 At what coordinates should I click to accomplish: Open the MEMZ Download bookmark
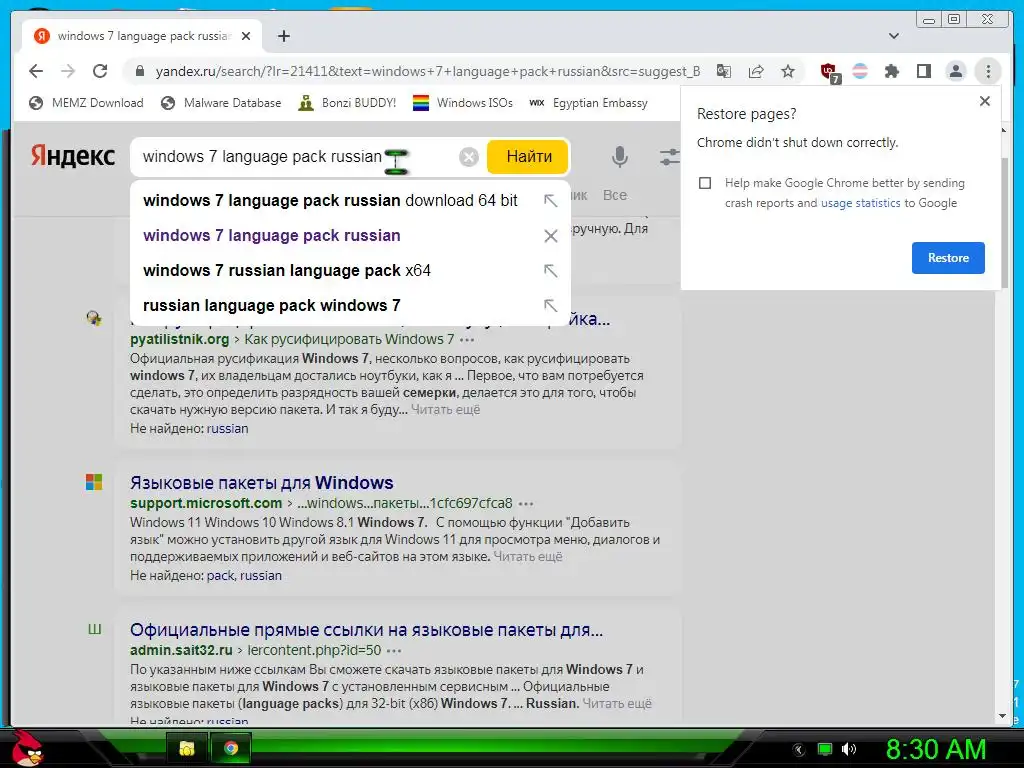pyautogui.click(x=86, y=103)
